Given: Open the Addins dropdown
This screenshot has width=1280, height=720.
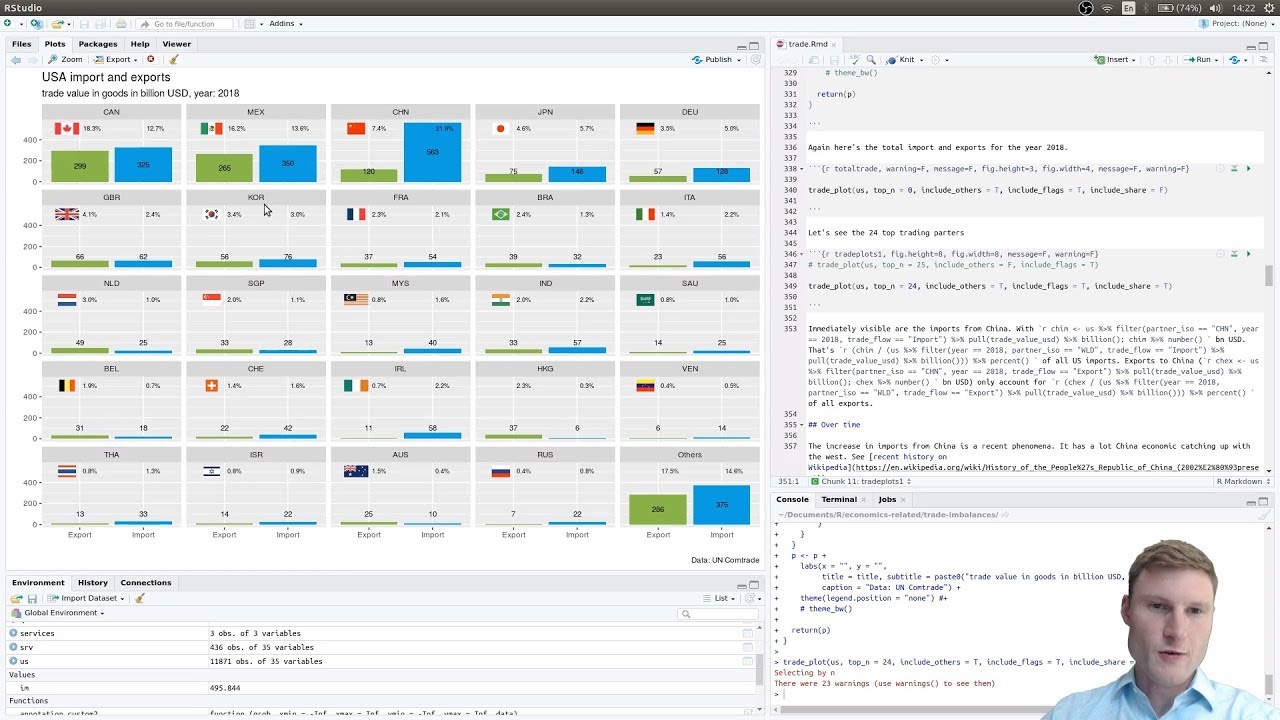Looking at the screenshot, I should click(x=285, y=23).
